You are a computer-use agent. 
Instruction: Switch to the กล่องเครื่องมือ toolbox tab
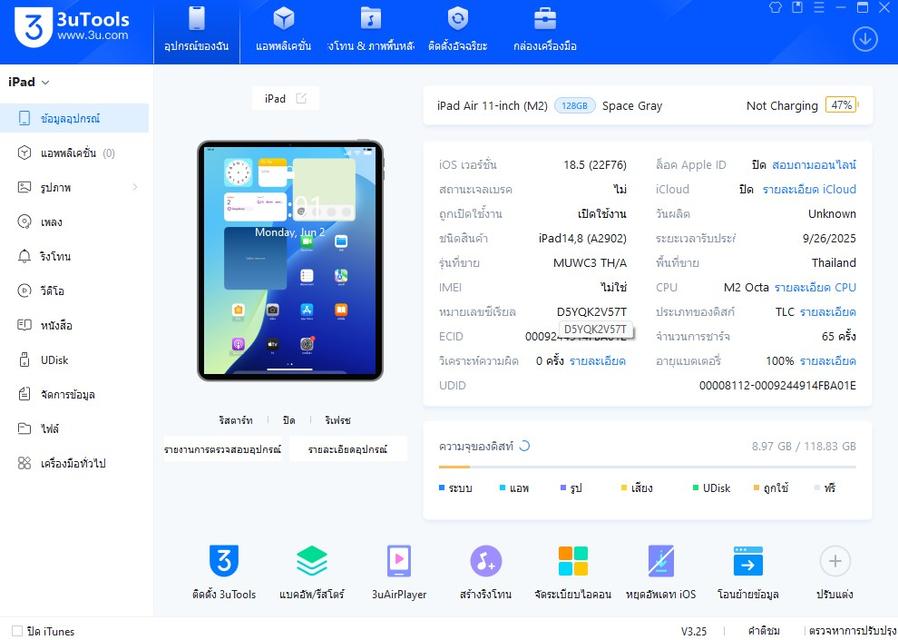point(543,30)
